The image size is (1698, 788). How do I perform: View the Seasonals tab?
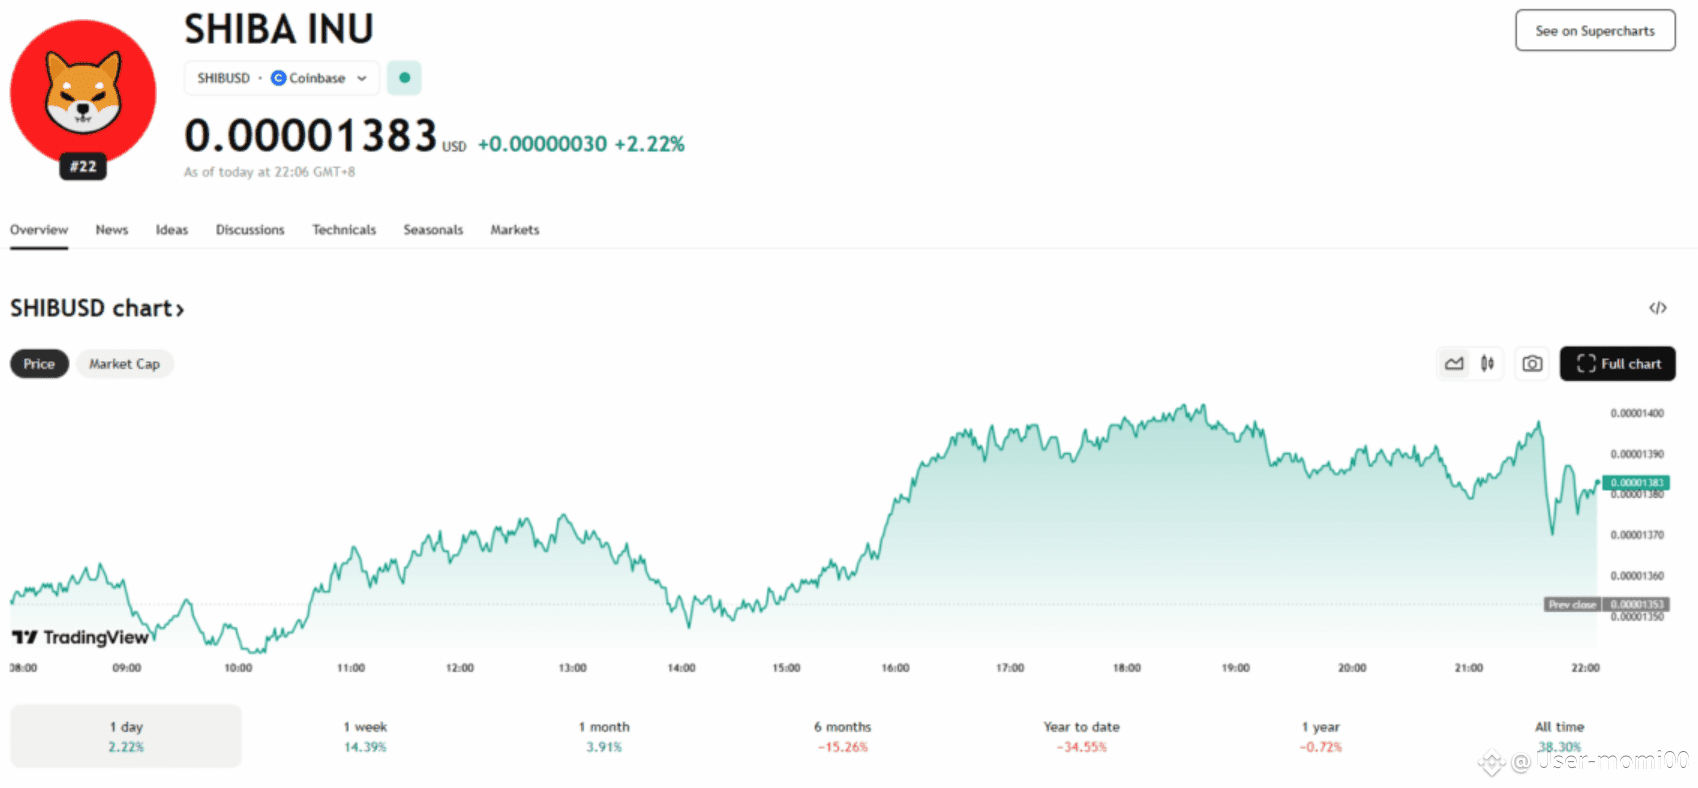pos(433,230)
